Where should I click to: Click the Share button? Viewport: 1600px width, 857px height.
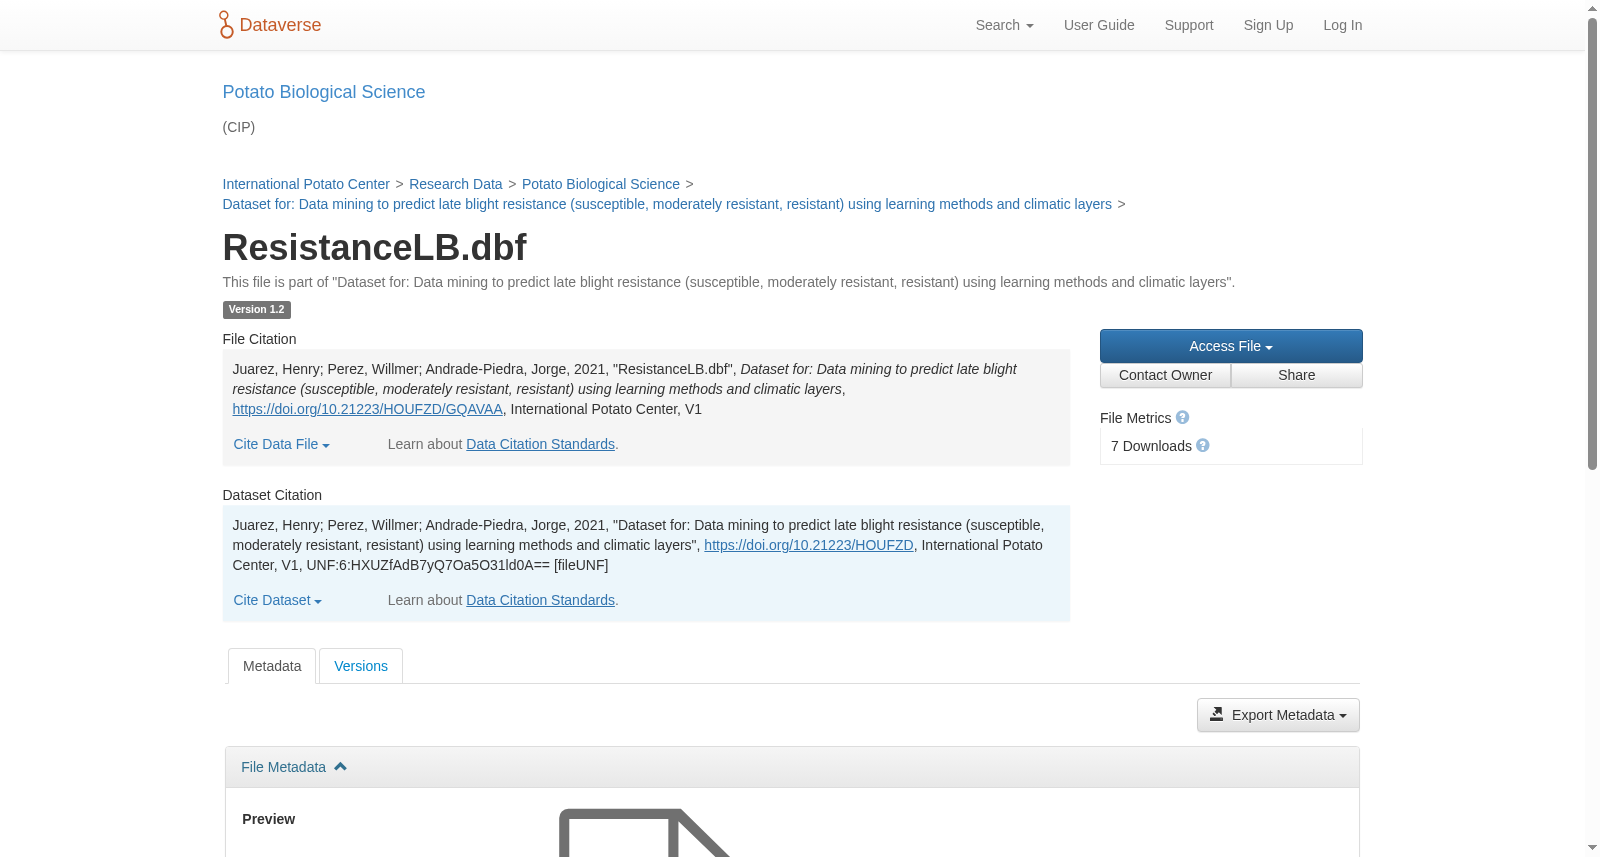1297,375
